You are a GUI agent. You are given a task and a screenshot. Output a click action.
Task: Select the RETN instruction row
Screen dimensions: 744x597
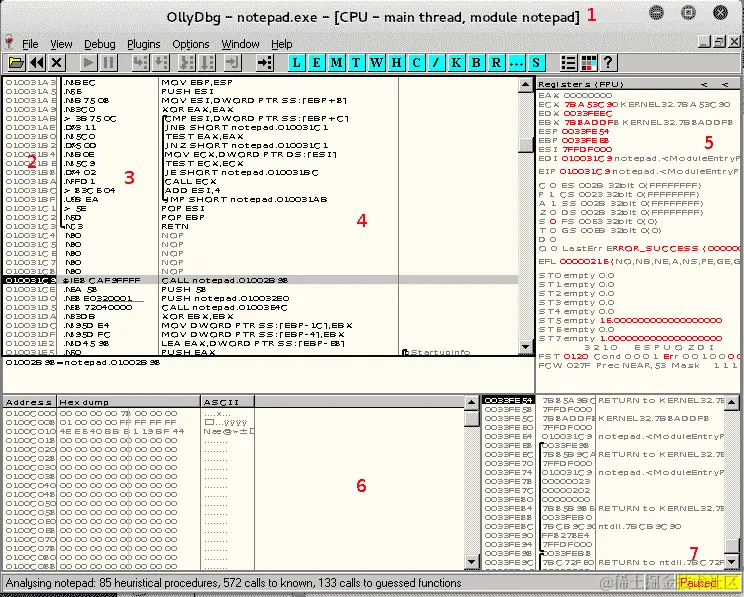260,226
